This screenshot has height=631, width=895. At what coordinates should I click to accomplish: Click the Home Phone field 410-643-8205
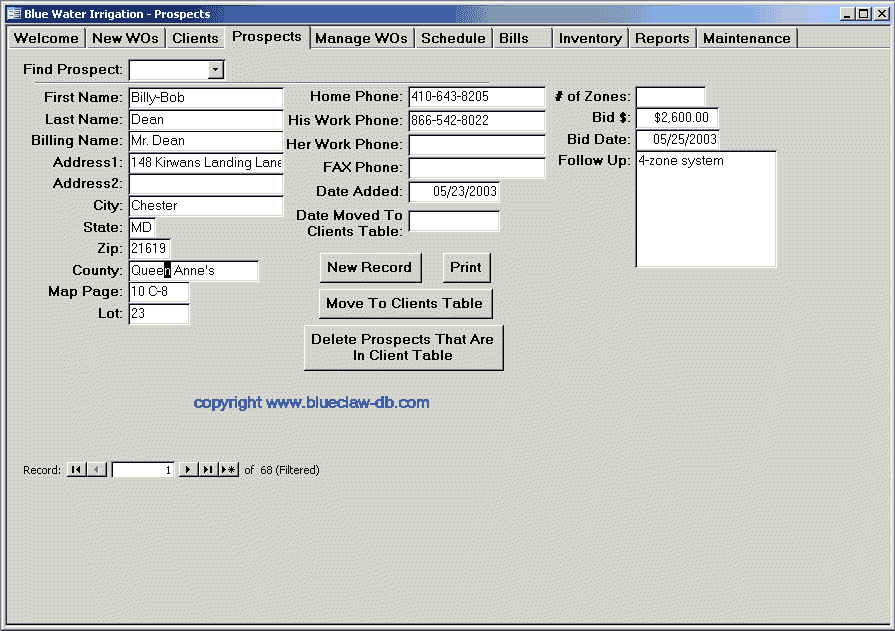coord(477,97)
